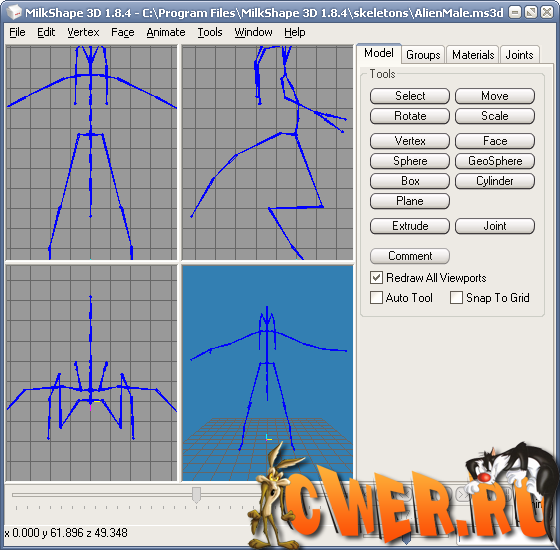Switch to the Materials tab
Screen dimensions: 560x550
pos(473,55)
